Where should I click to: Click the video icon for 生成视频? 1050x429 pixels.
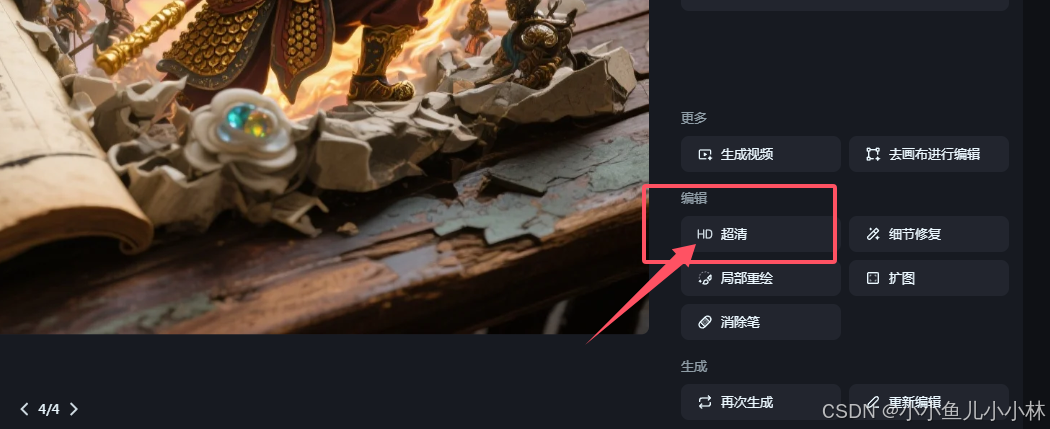pos(704,155)
